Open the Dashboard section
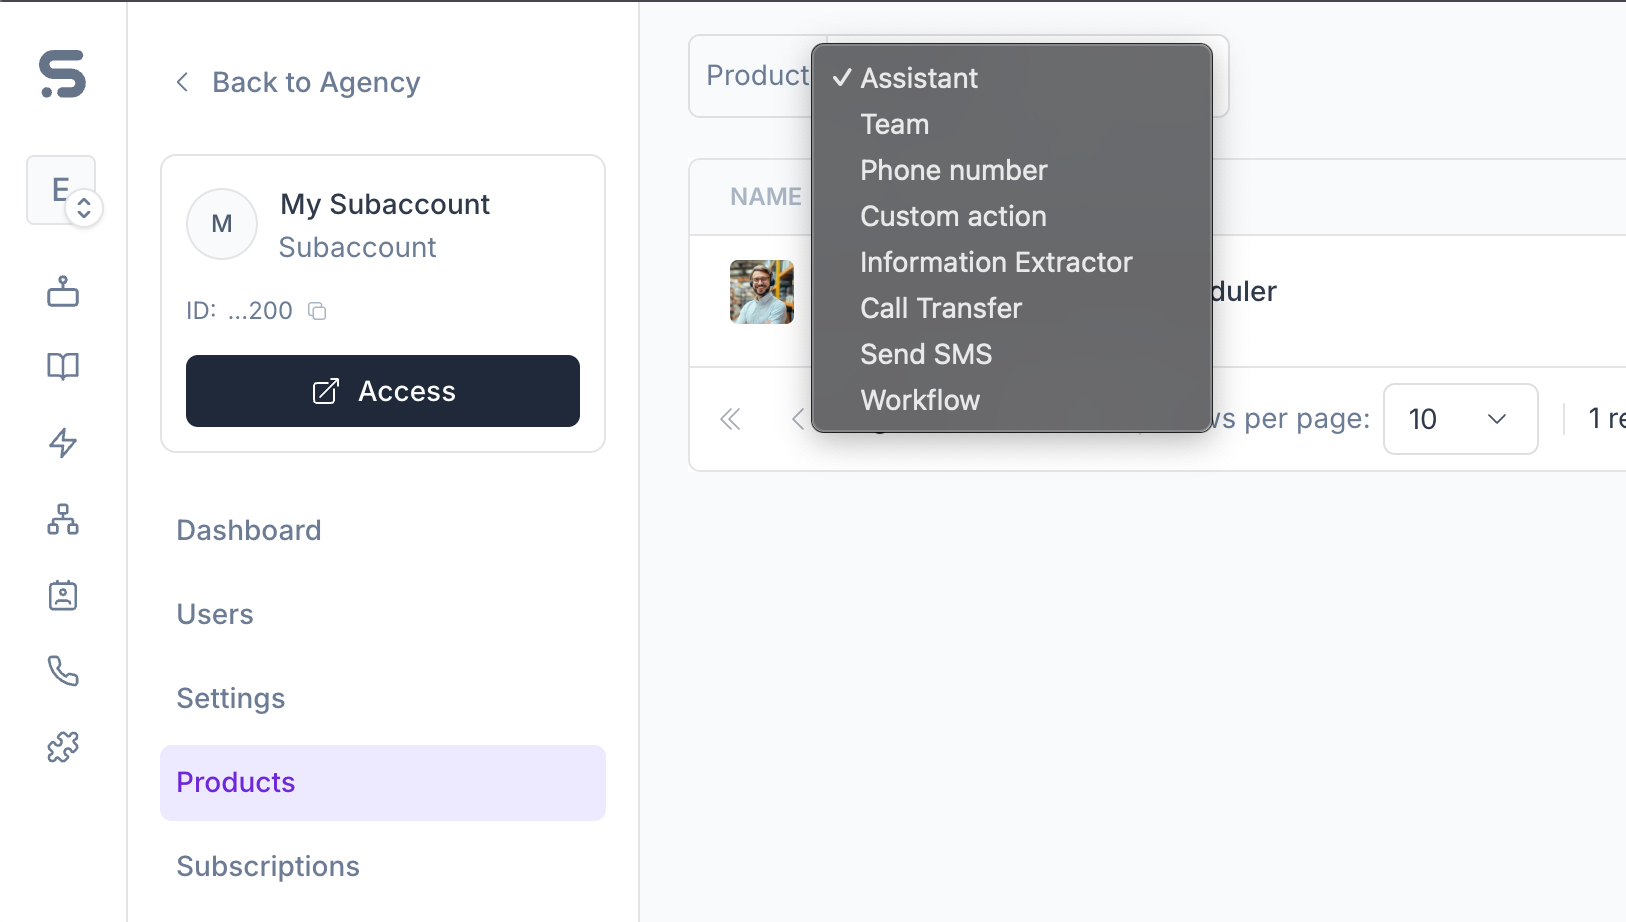Viewport: 1626px width, 922px height. point(249,530)
